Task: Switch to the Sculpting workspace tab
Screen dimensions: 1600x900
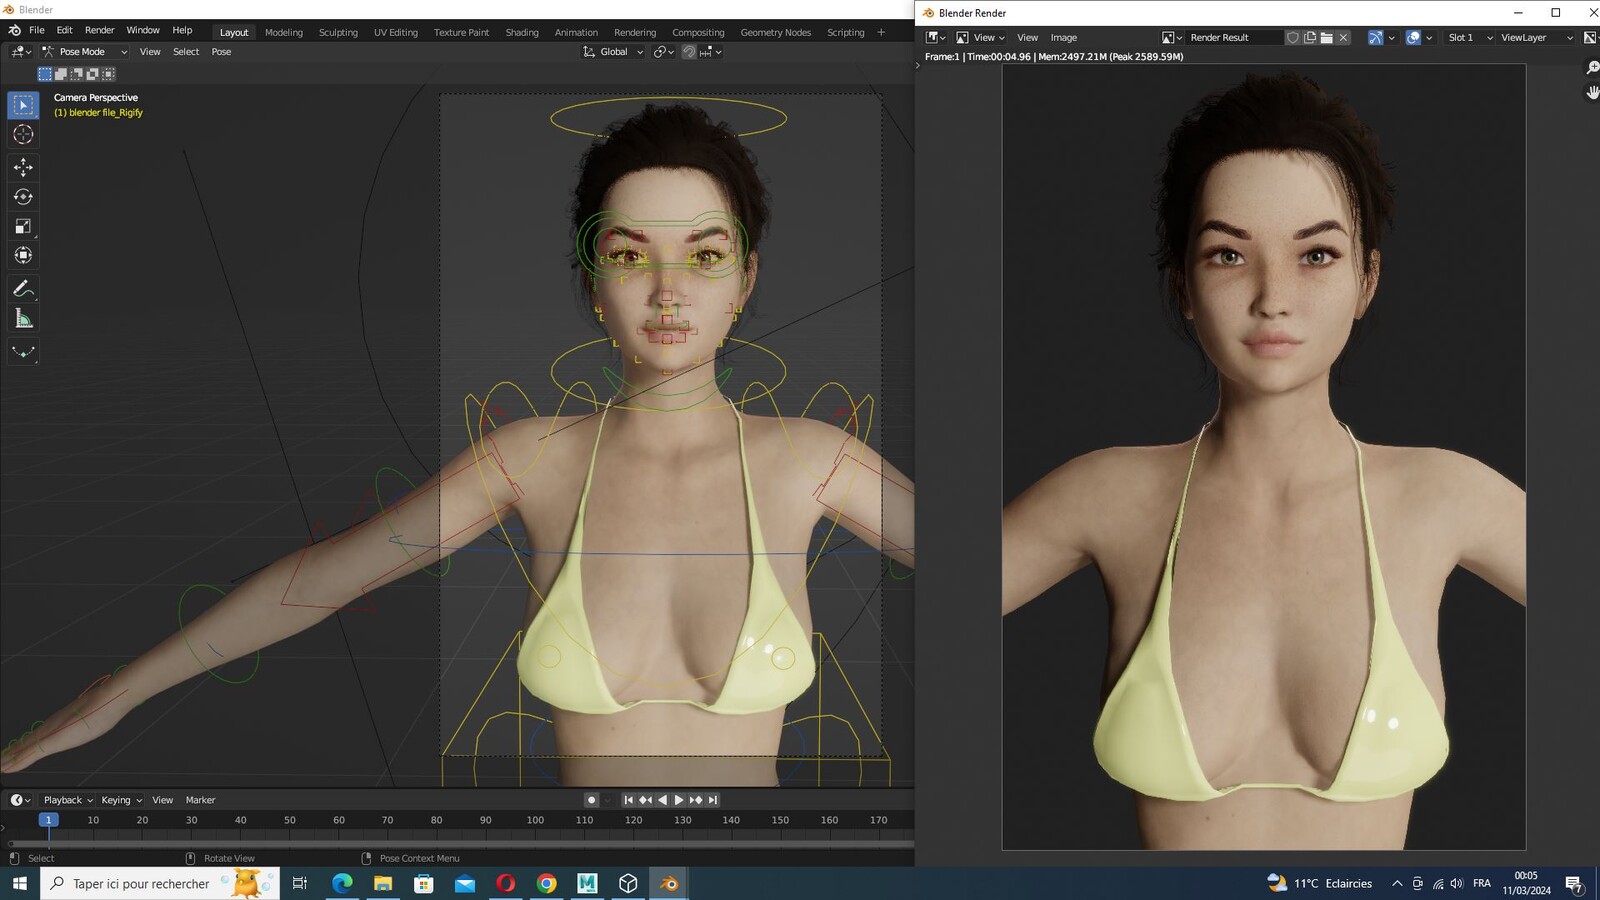Action: click(338, 32)
